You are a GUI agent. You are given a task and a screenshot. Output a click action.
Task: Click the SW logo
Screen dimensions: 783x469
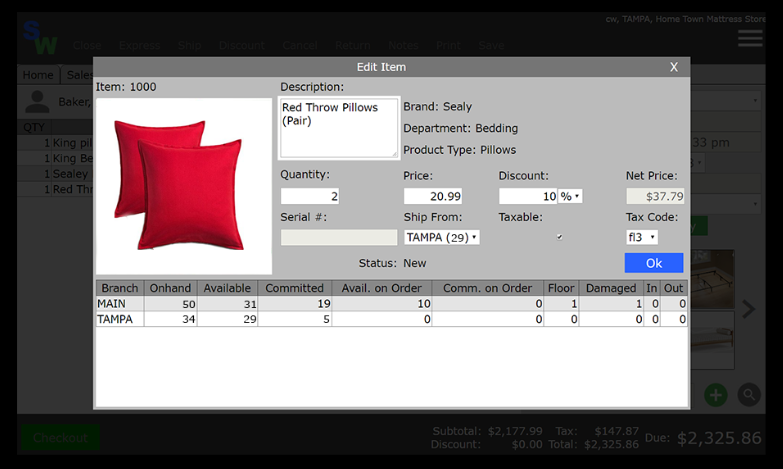click(x=40, y=38)
